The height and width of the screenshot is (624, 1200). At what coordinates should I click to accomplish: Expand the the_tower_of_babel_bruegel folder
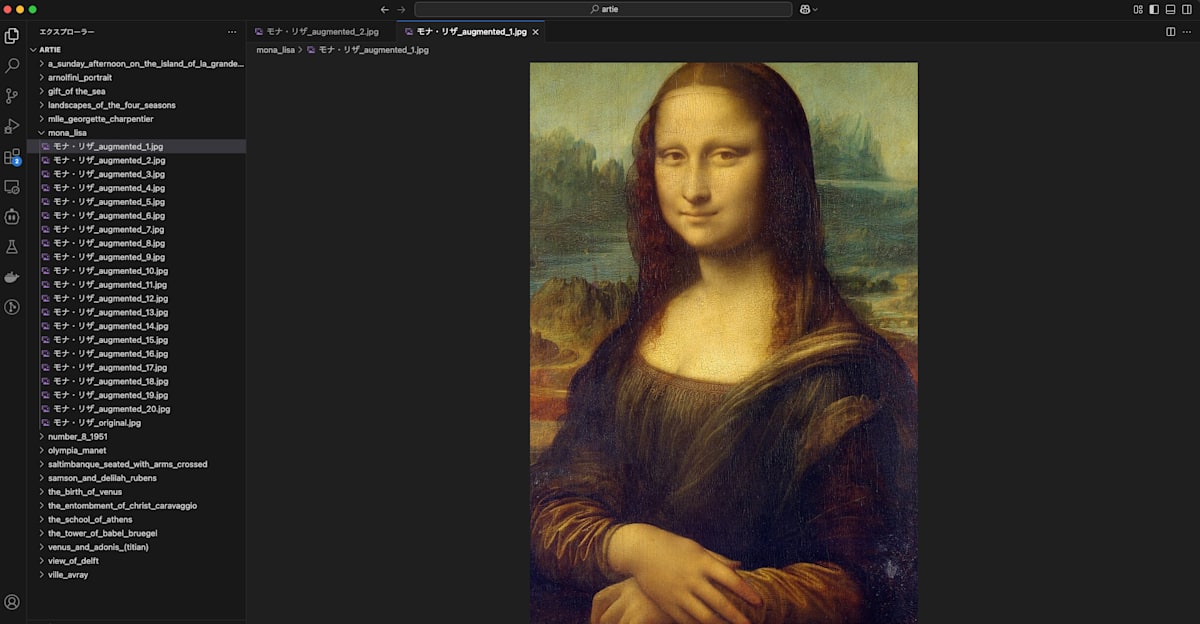point(136,533)
